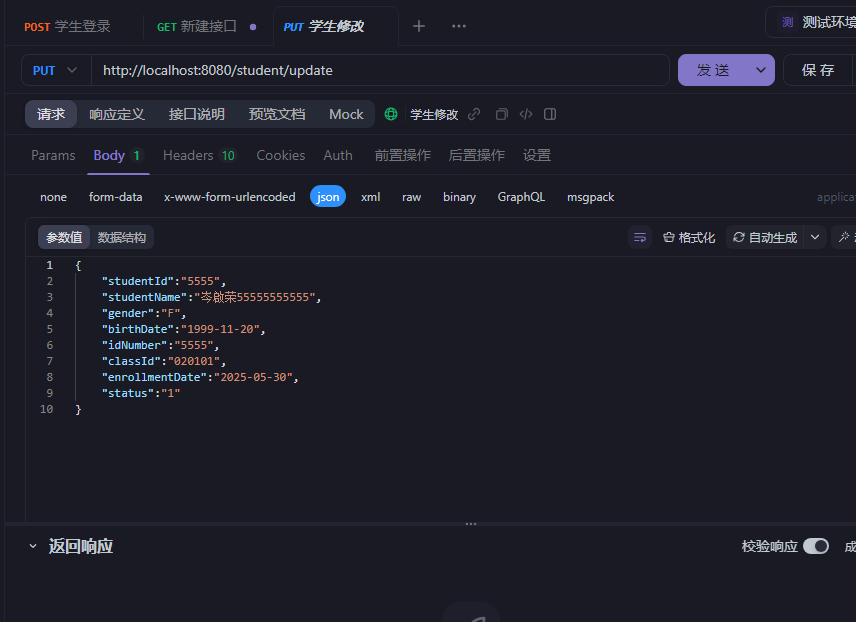The width and height of the screenshot is (856, 622).
Task: Click the "idNumber":"5555" line
Action: [160, 345]
